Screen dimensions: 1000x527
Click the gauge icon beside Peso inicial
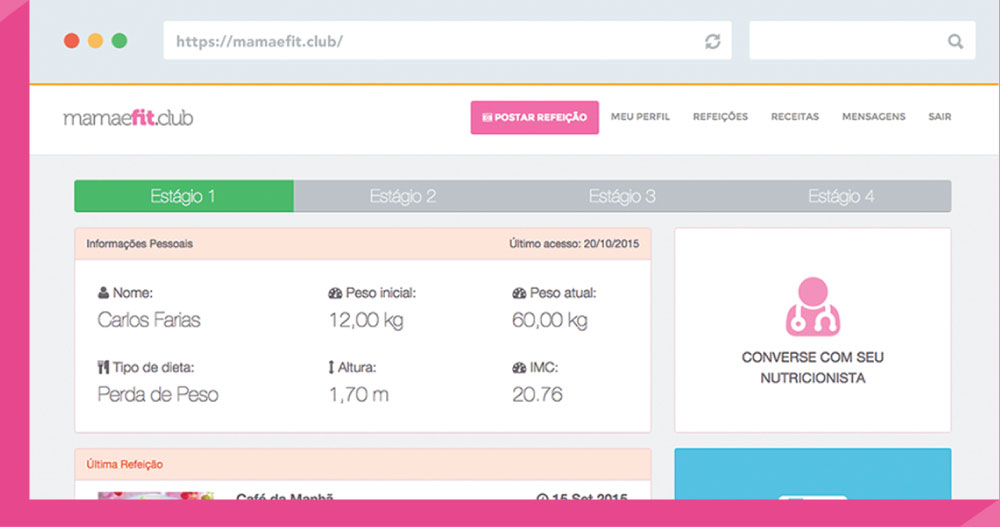(x=335, y=293)
